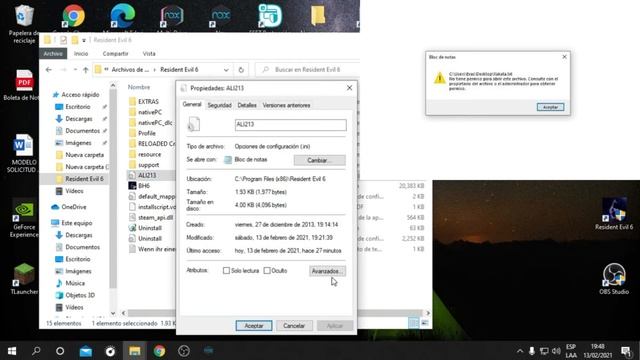Click the Windows Start button
This screenshot has width=640, height=360.
pyautogui.click(x=12, y=351)
